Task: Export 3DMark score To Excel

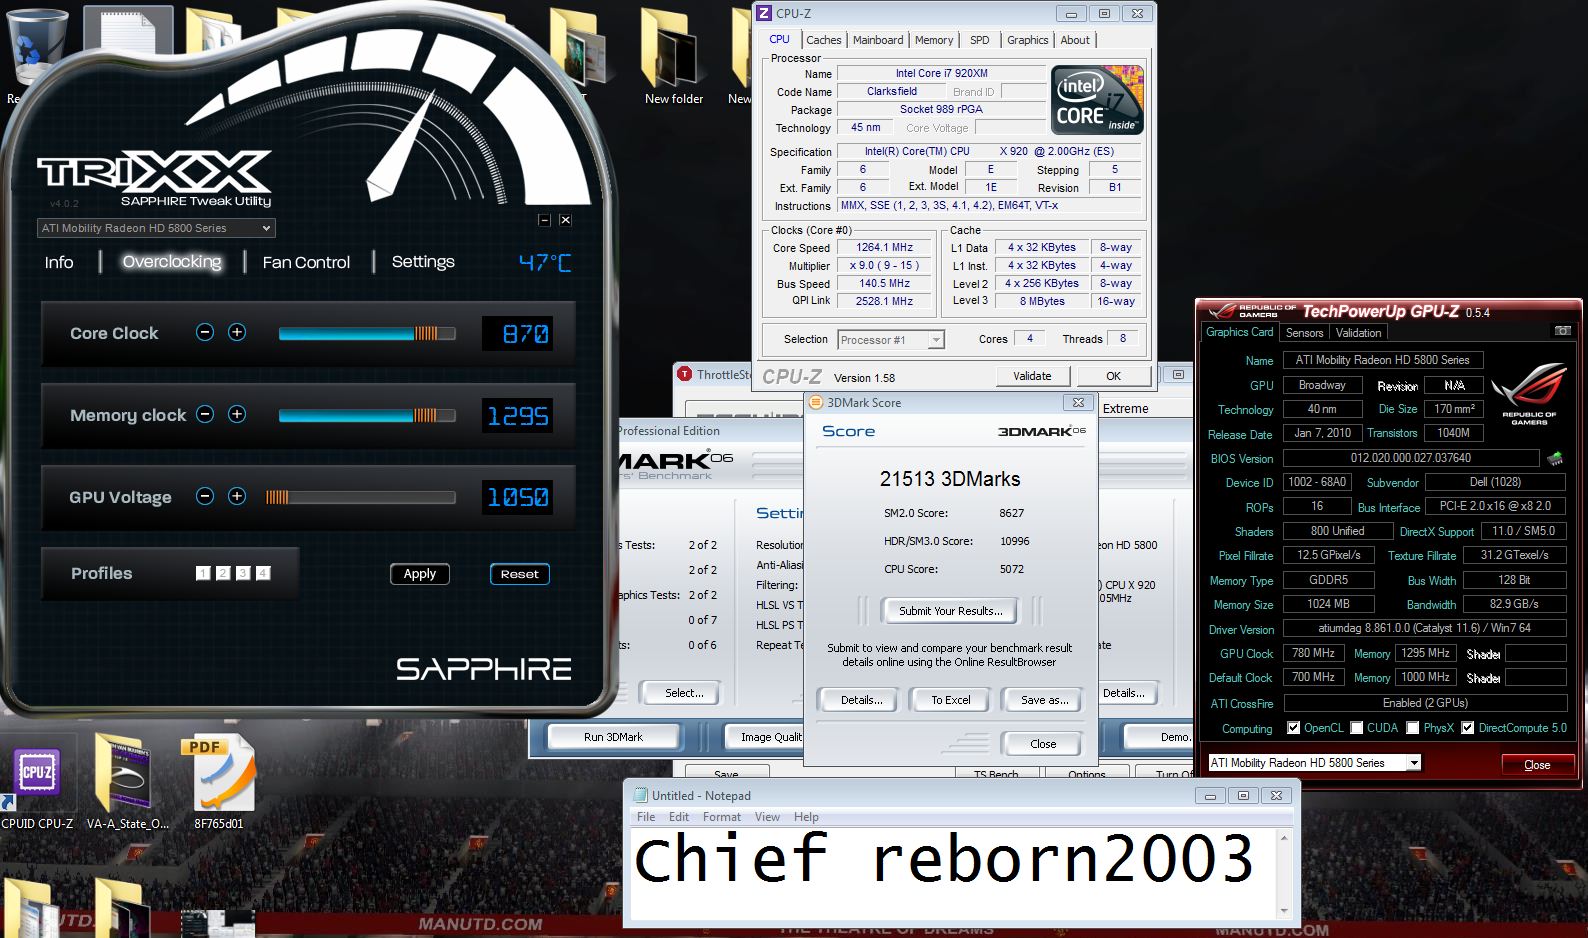Action: [x=951, y=700]
